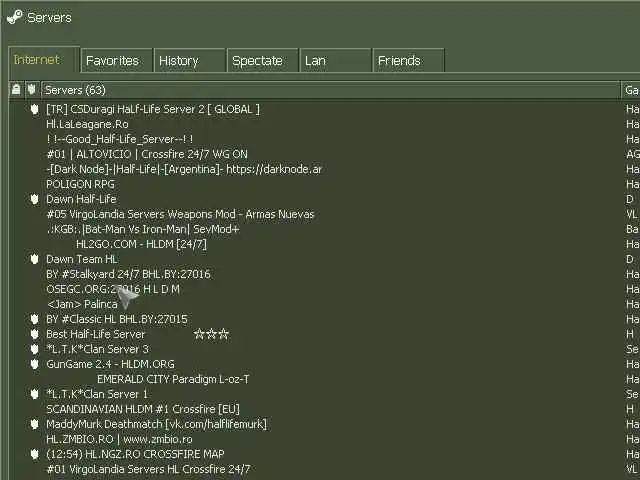Select BY #Stalkyard 24/7 server
The width and height of the screenshot is (640, 480).
click(129, 274)
